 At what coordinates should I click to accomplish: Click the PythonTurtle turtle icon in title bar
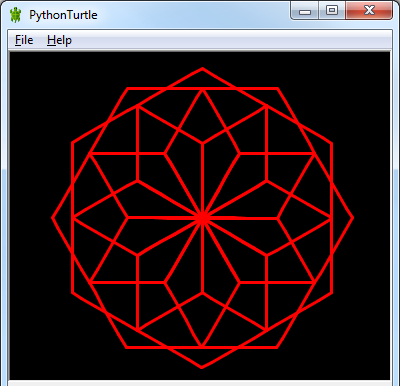(15, 15)
